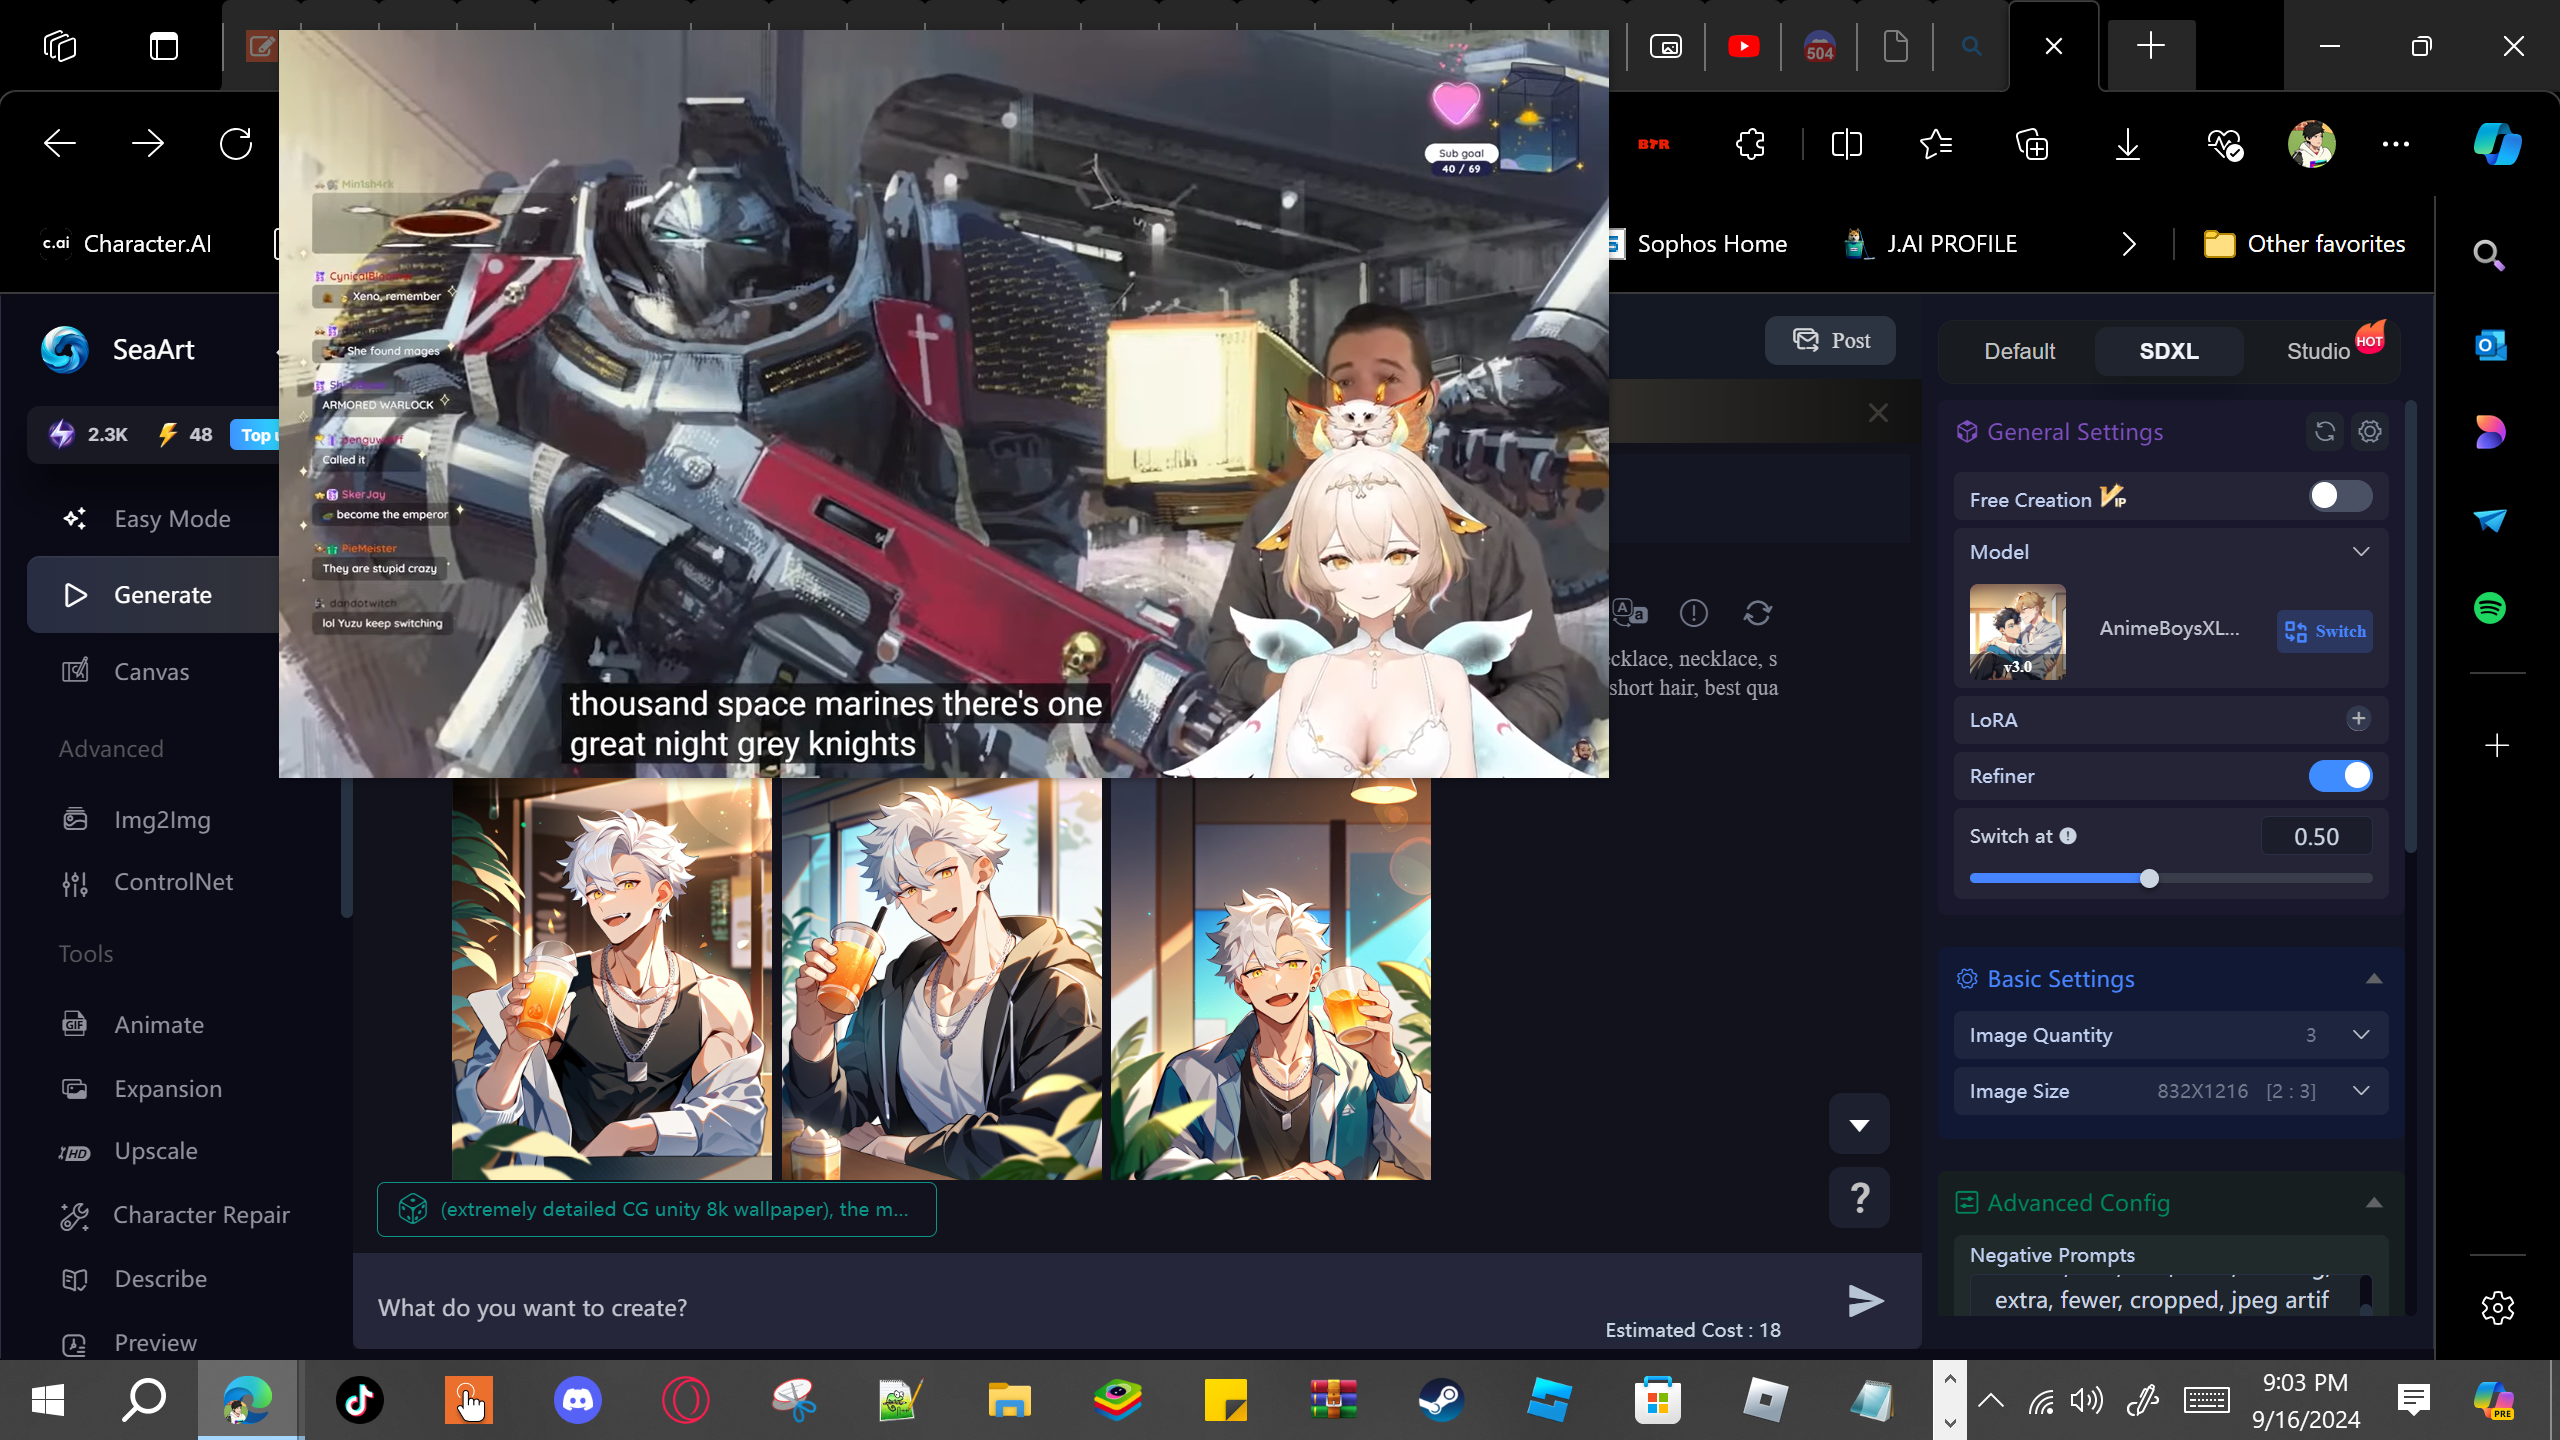Switch to the Default tab
Viewport: 2560px width, 1440px height.
pyautogui.click(x=2019, y=352)
